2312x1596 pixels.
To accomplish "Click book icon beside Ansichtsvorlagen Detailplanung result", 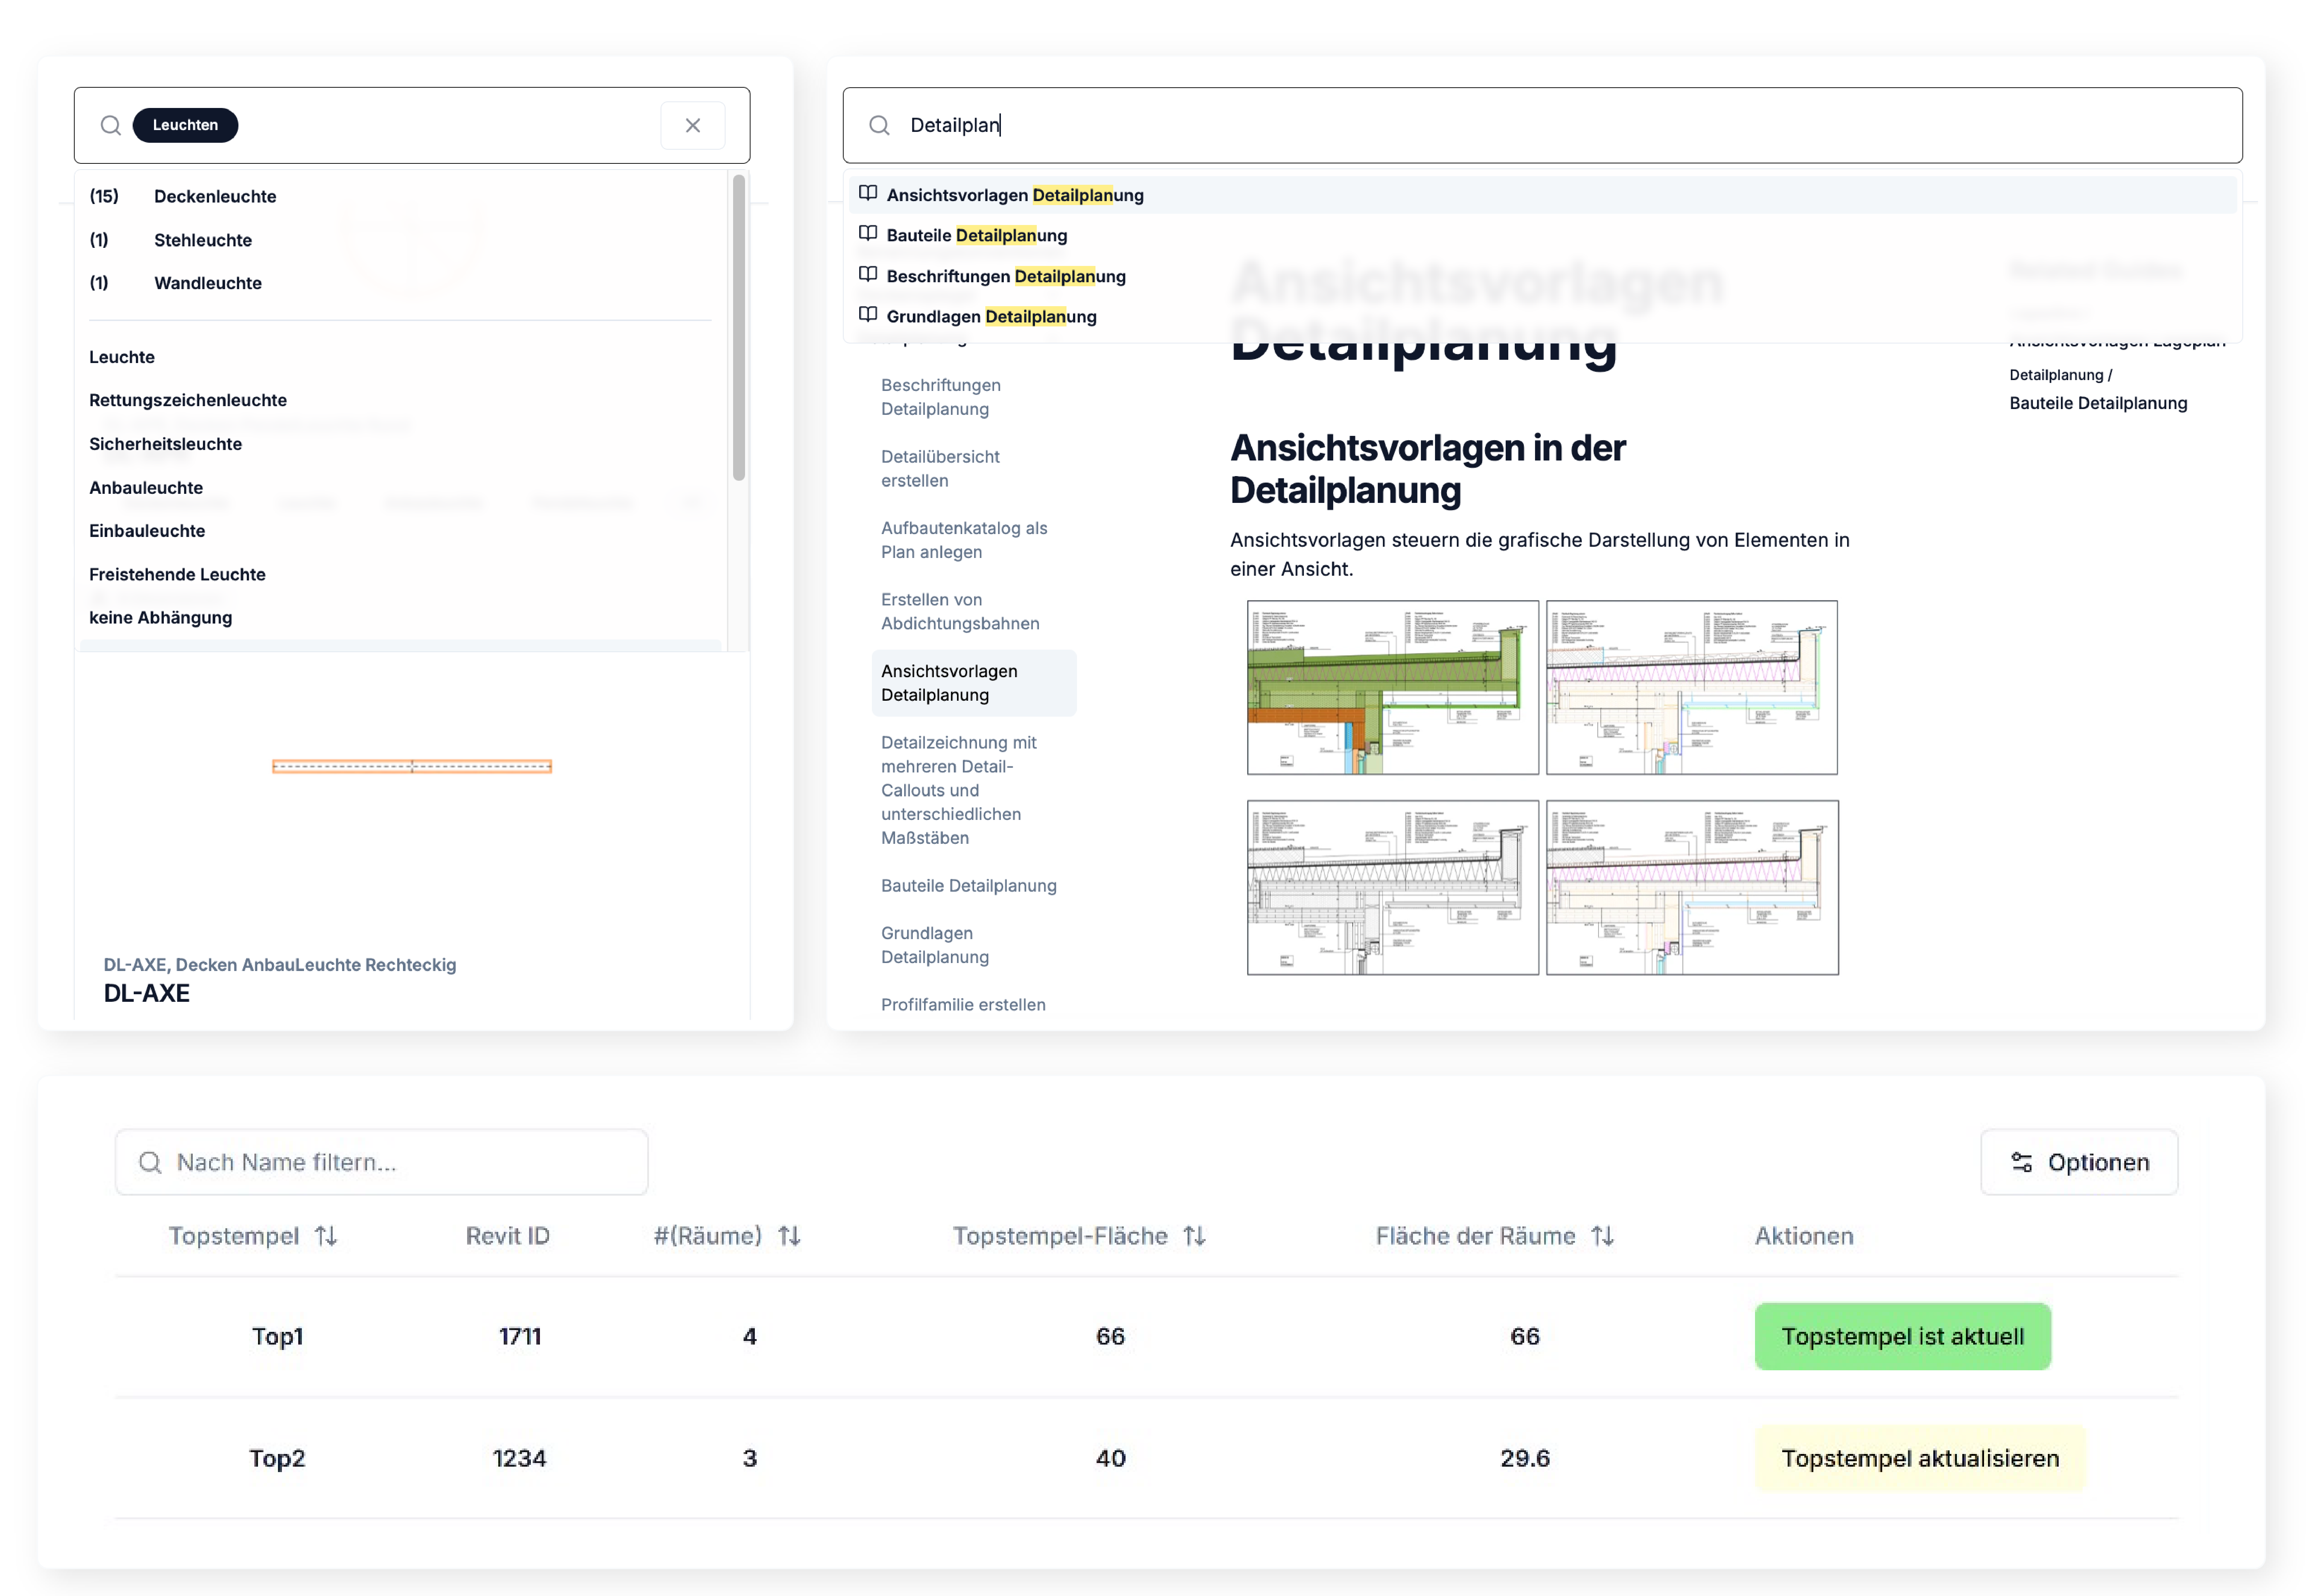I will point(868,194).
